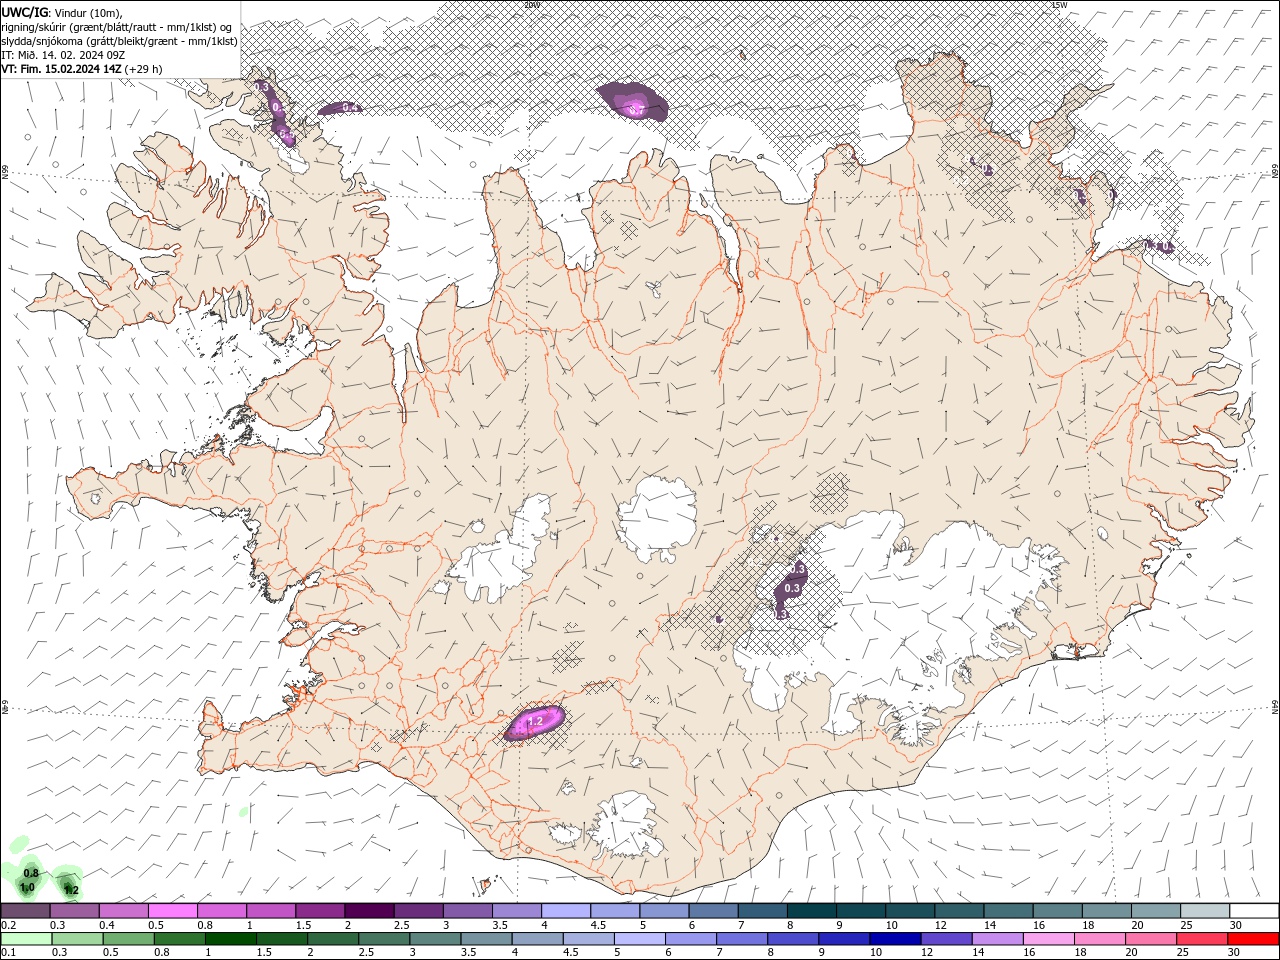Viewport: 1280px width, 960px height.
Task: Pick the 8–9 dark teal swatch, top legend
Action: tap(810, 911)
